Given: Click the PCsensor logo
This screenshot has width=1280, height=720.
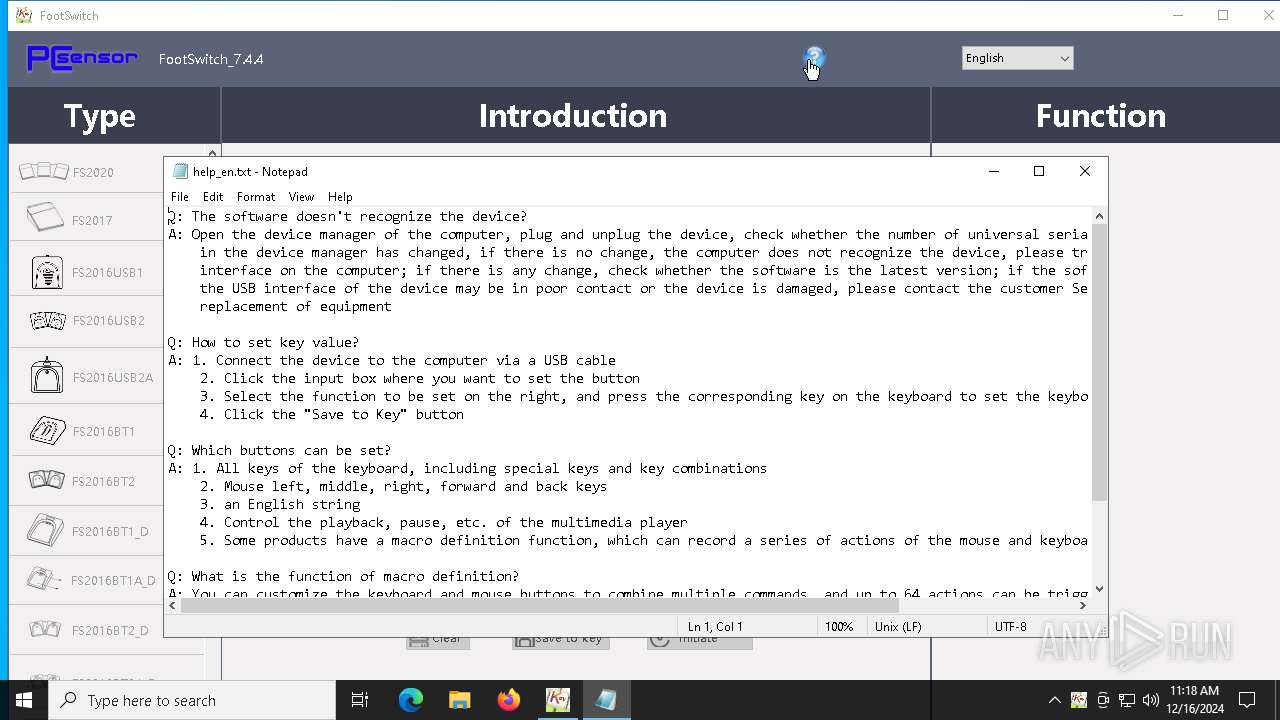Looking at the screenshot, I should 82,58.
